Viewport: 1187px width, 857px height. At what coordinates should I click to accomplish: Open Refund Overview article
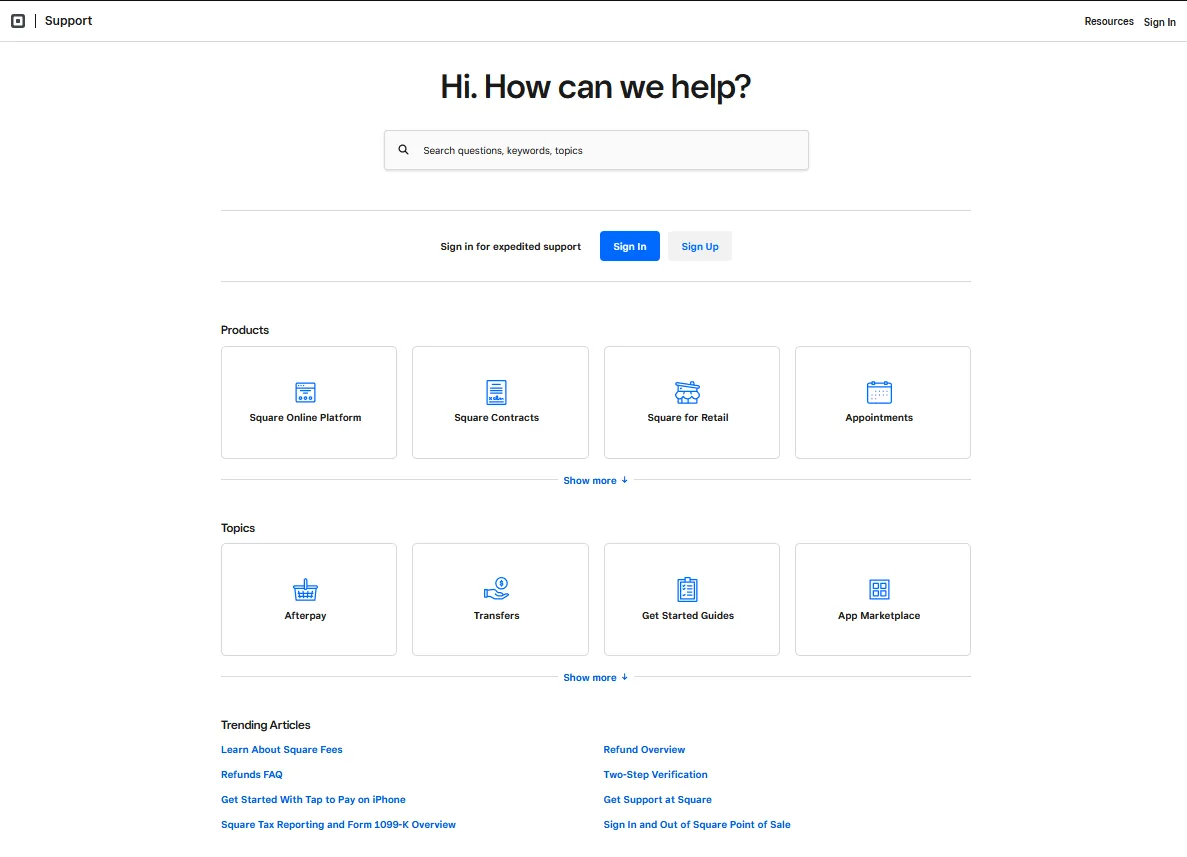pos(644,749)
